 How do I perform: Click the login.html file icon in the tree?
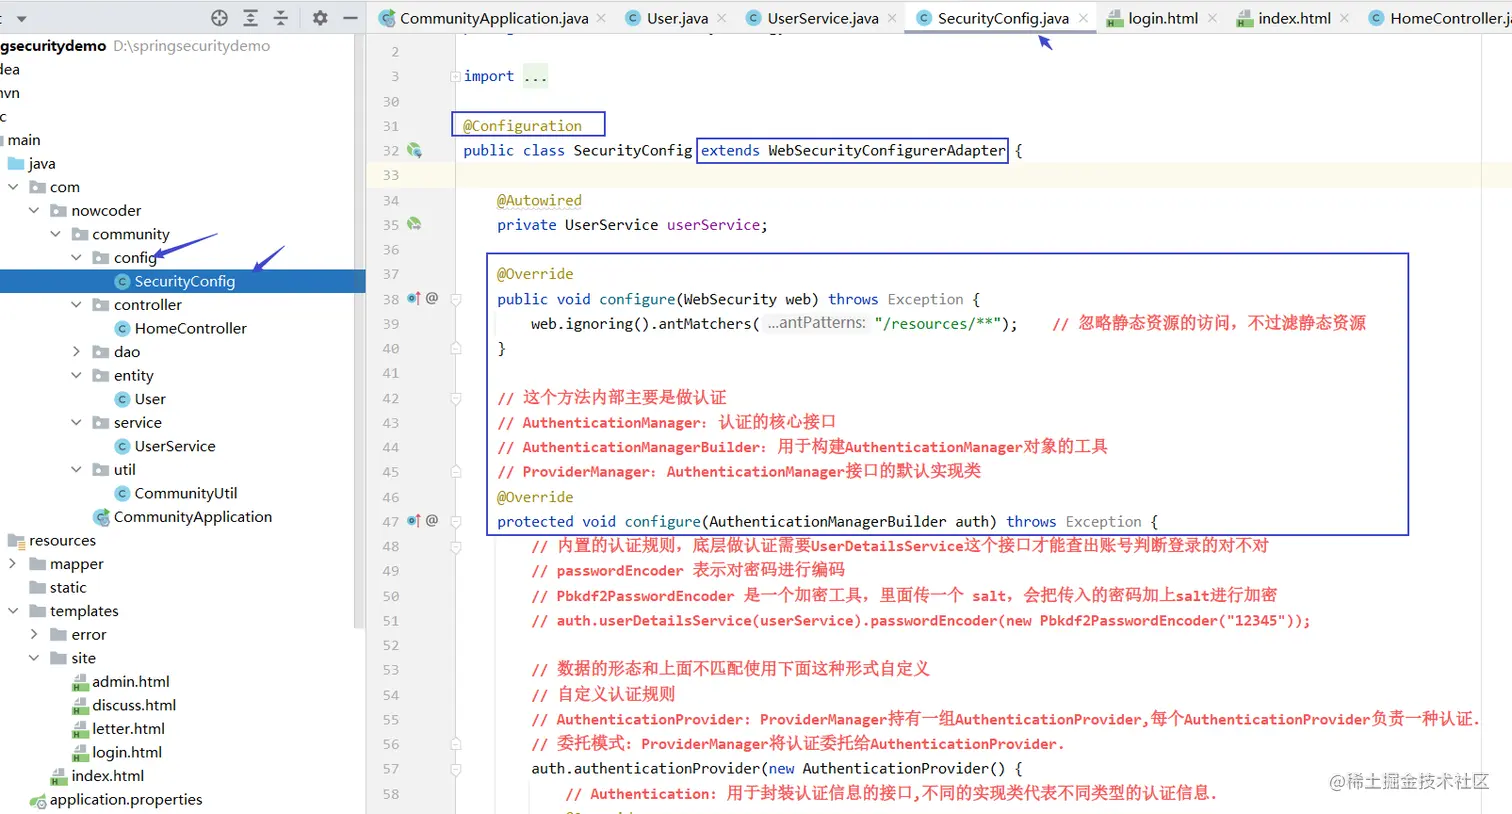(x=80, y=753)
